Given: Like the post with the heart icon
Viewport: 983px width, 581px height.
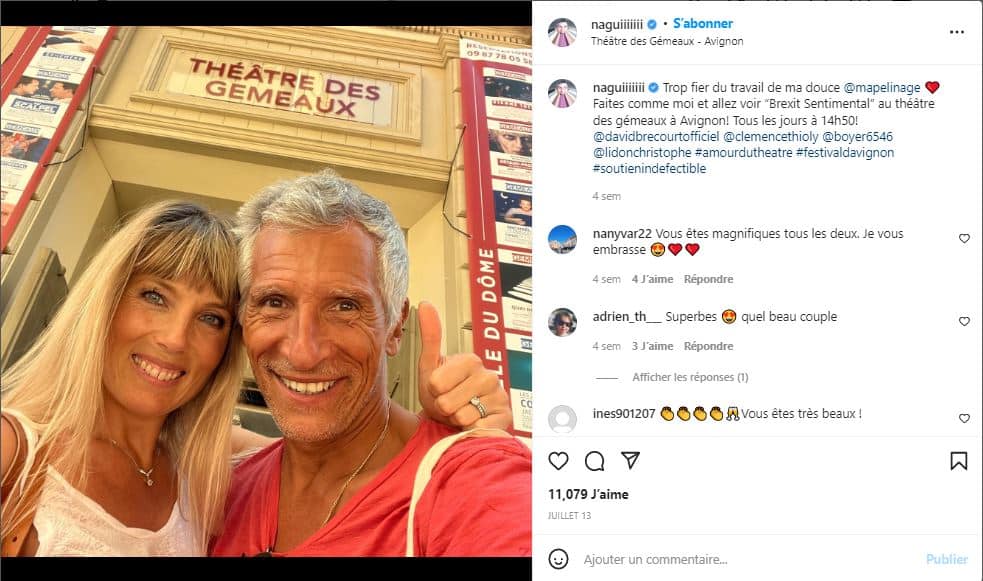Looking at the screenshot, I should click(558, 461).
